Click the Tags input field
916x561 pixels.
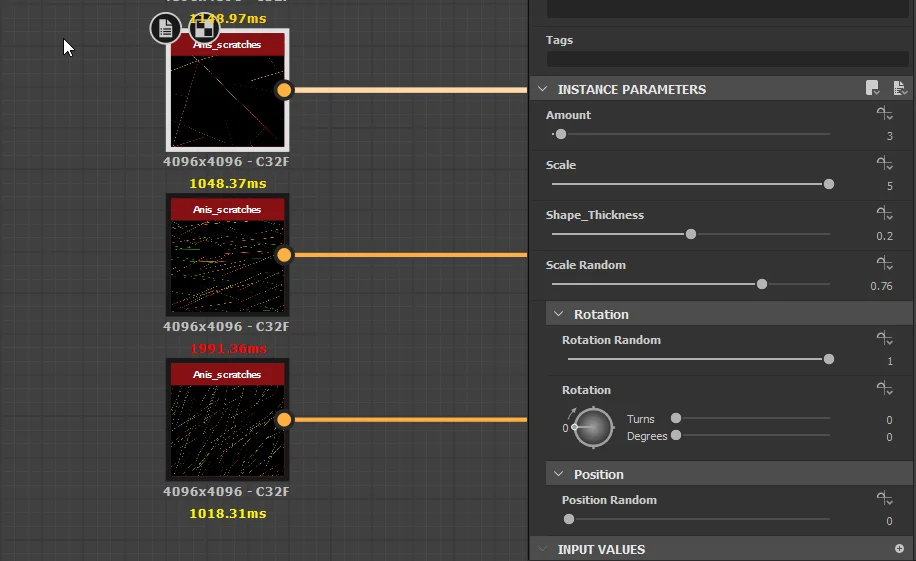(x=727, y=59)
